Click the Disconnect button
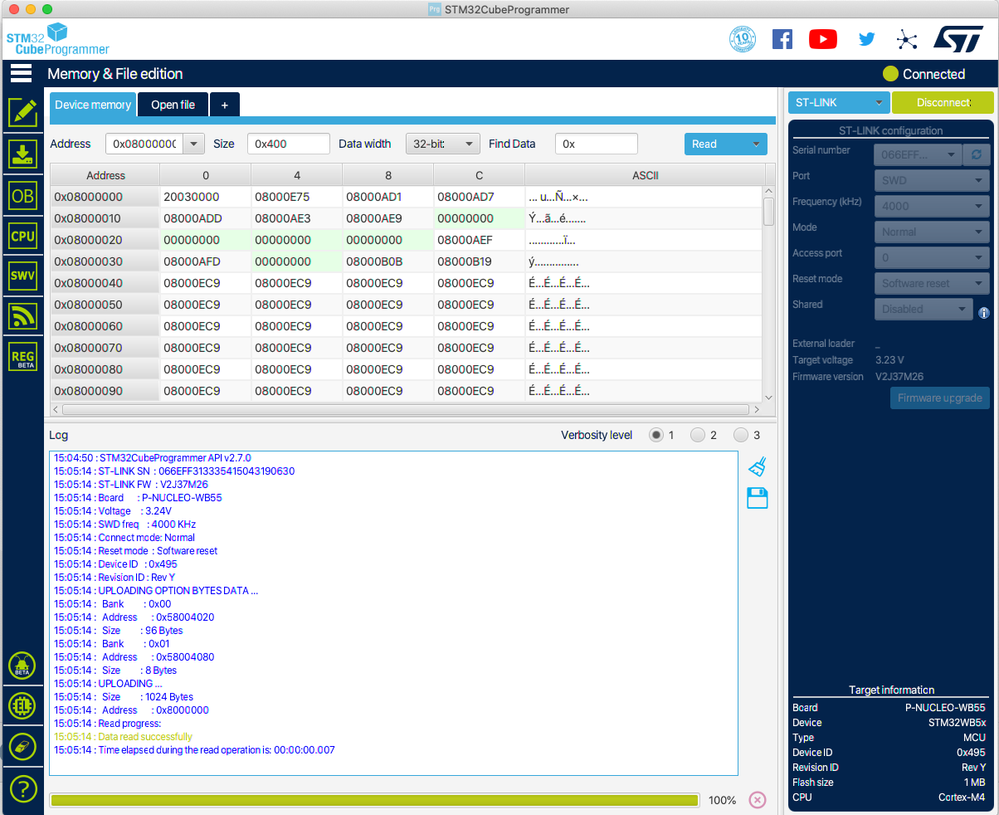The image size is (999, 815). (x=942, y=102)
